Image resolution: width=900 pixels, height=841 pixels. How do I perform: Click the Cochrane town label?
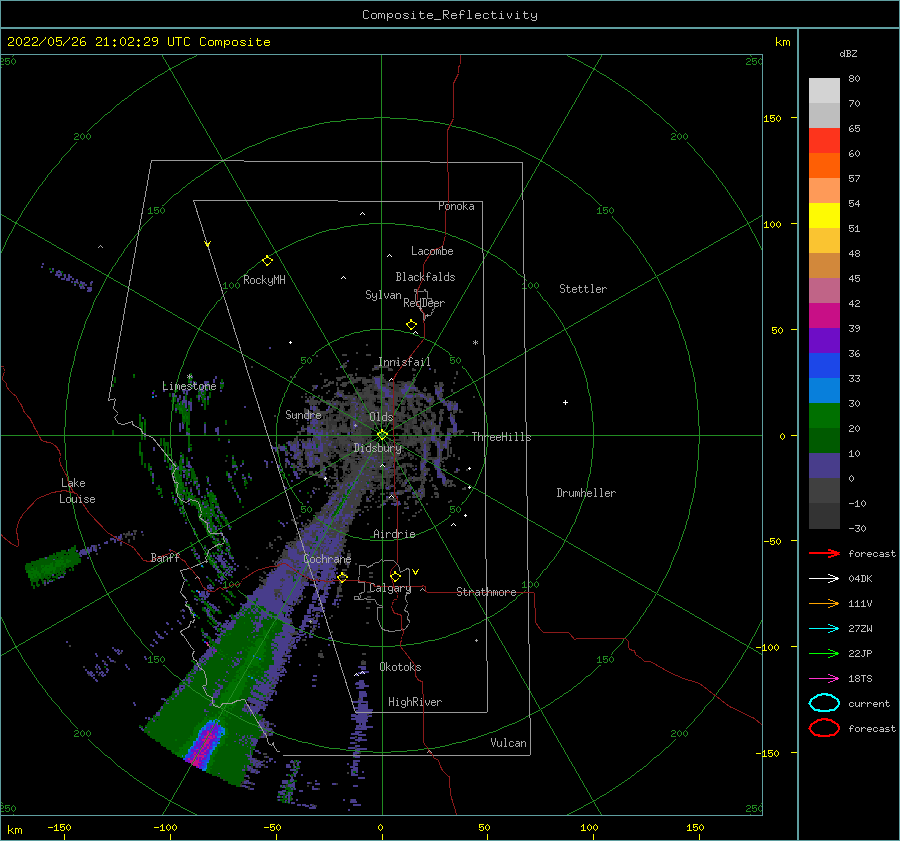[327, 559]
